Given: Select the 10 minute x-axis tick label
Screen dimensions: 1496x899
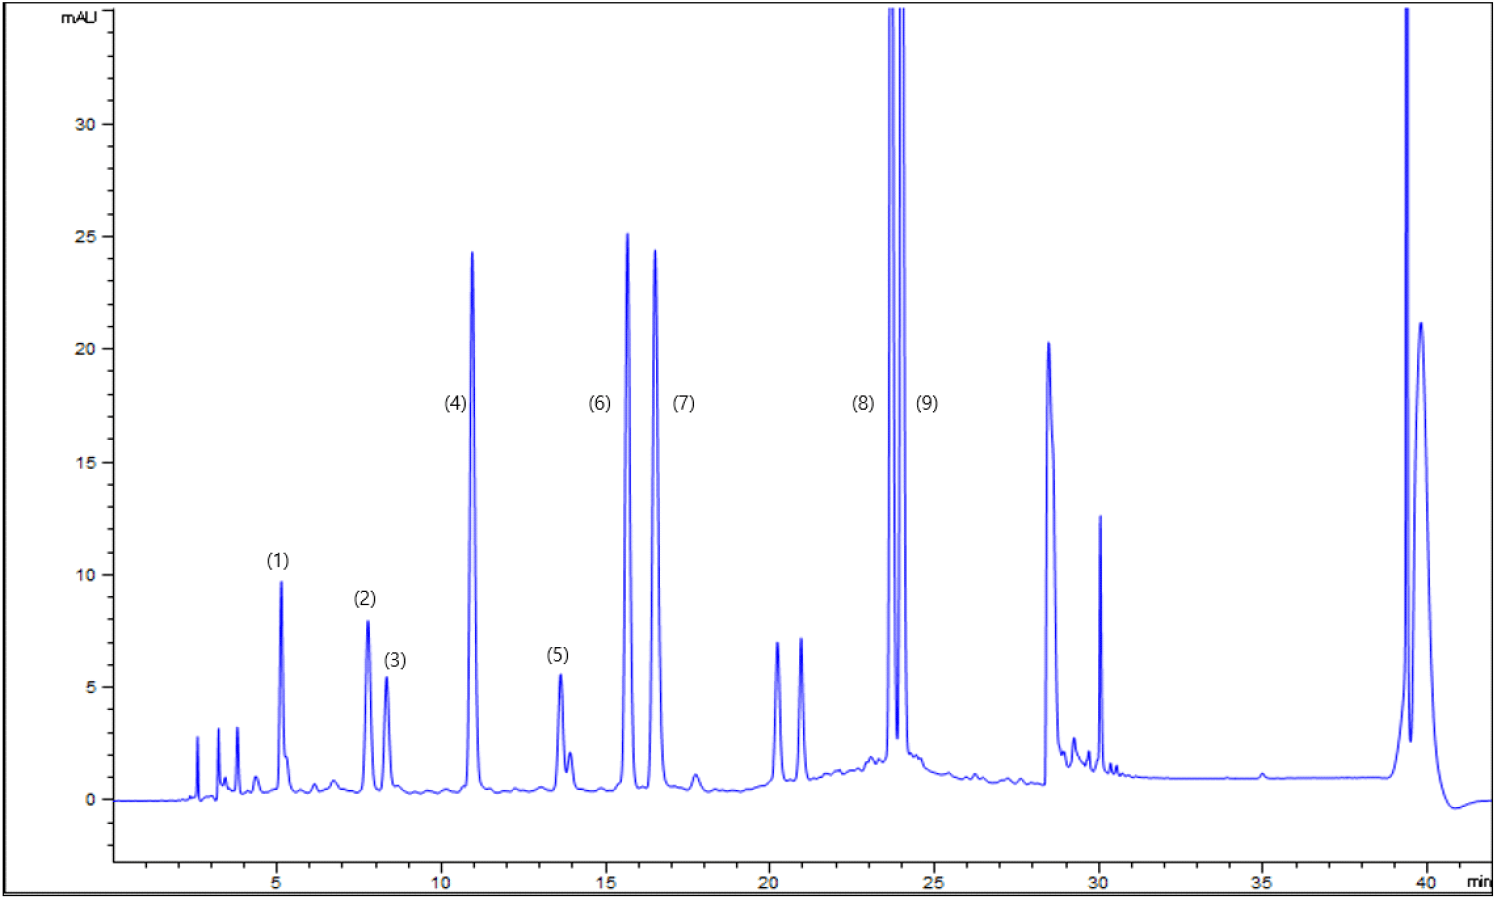Looking at the screenshot, I should 440,882.
